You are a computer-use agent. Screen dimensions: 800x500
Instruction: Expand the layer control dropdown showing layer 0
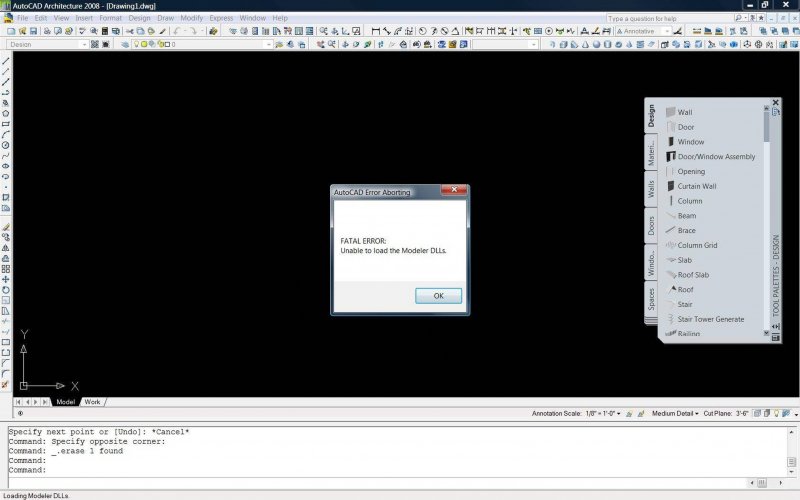tap(268, 44)
